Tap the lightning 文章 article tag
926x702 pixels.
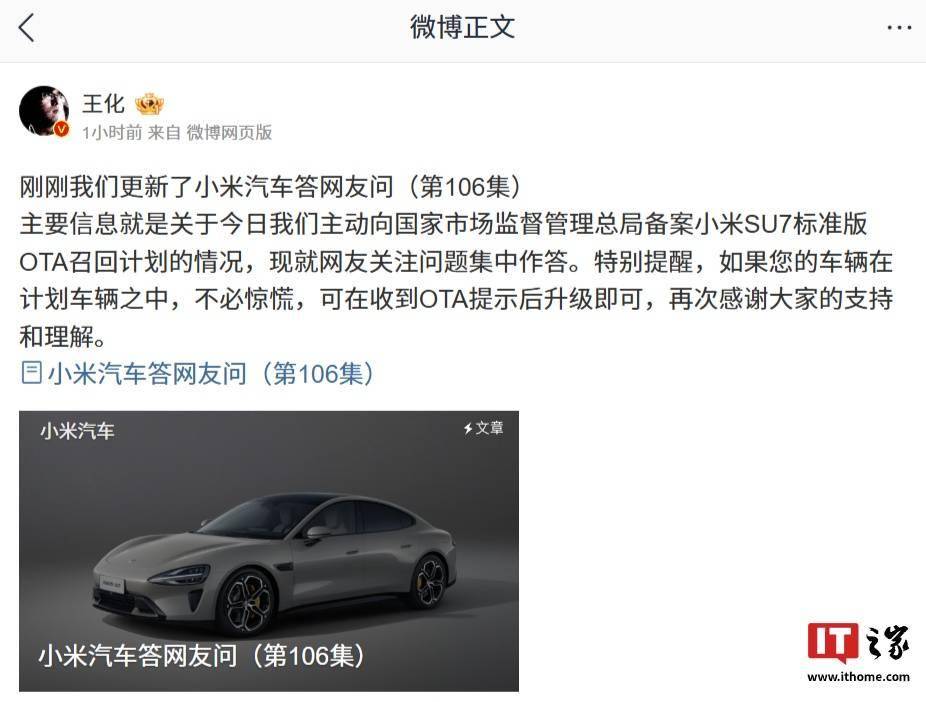(483, 428)
